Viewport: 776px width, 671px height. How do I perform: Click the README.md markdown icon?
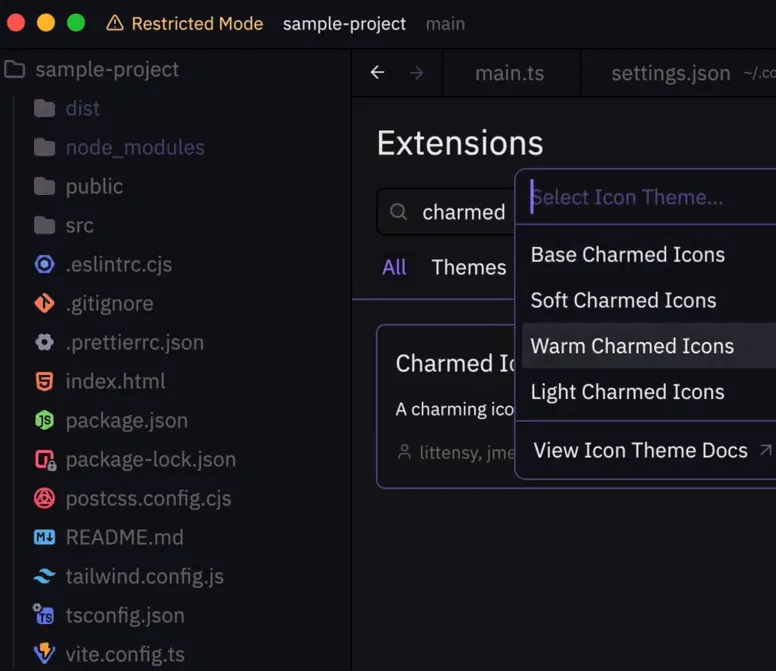[x=45, y=537]
